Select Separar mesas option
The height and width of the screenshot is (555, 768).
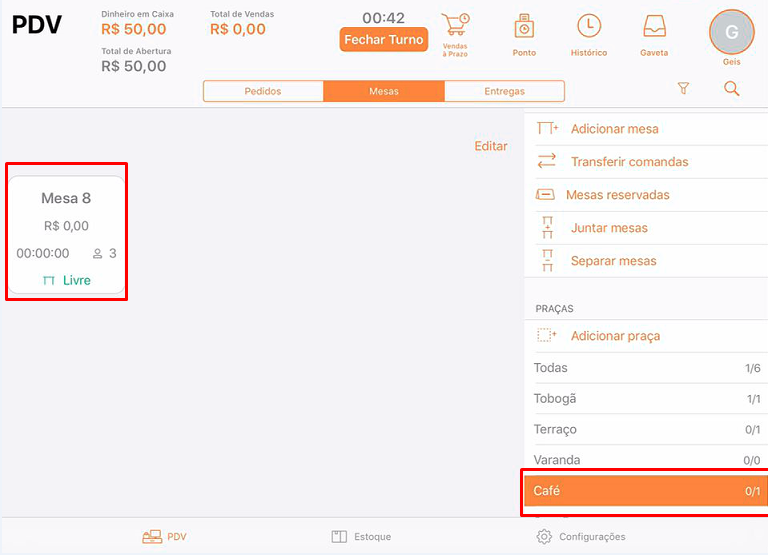point(646,261)
